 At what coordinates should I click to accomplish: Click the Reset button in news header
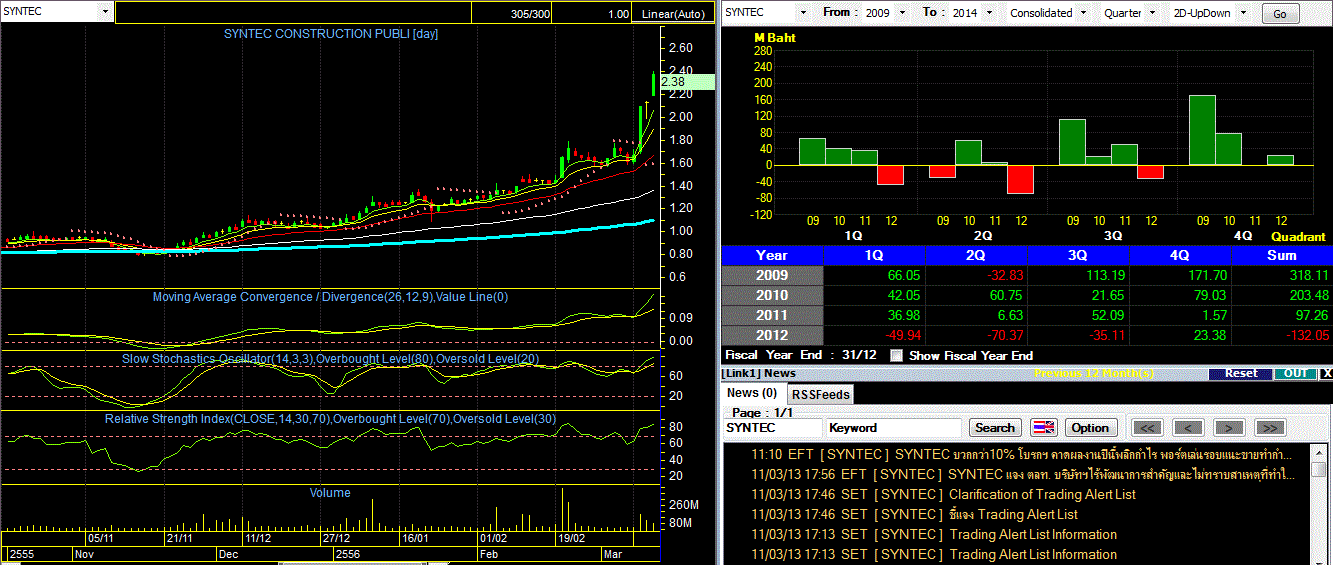click(1241, 373)
